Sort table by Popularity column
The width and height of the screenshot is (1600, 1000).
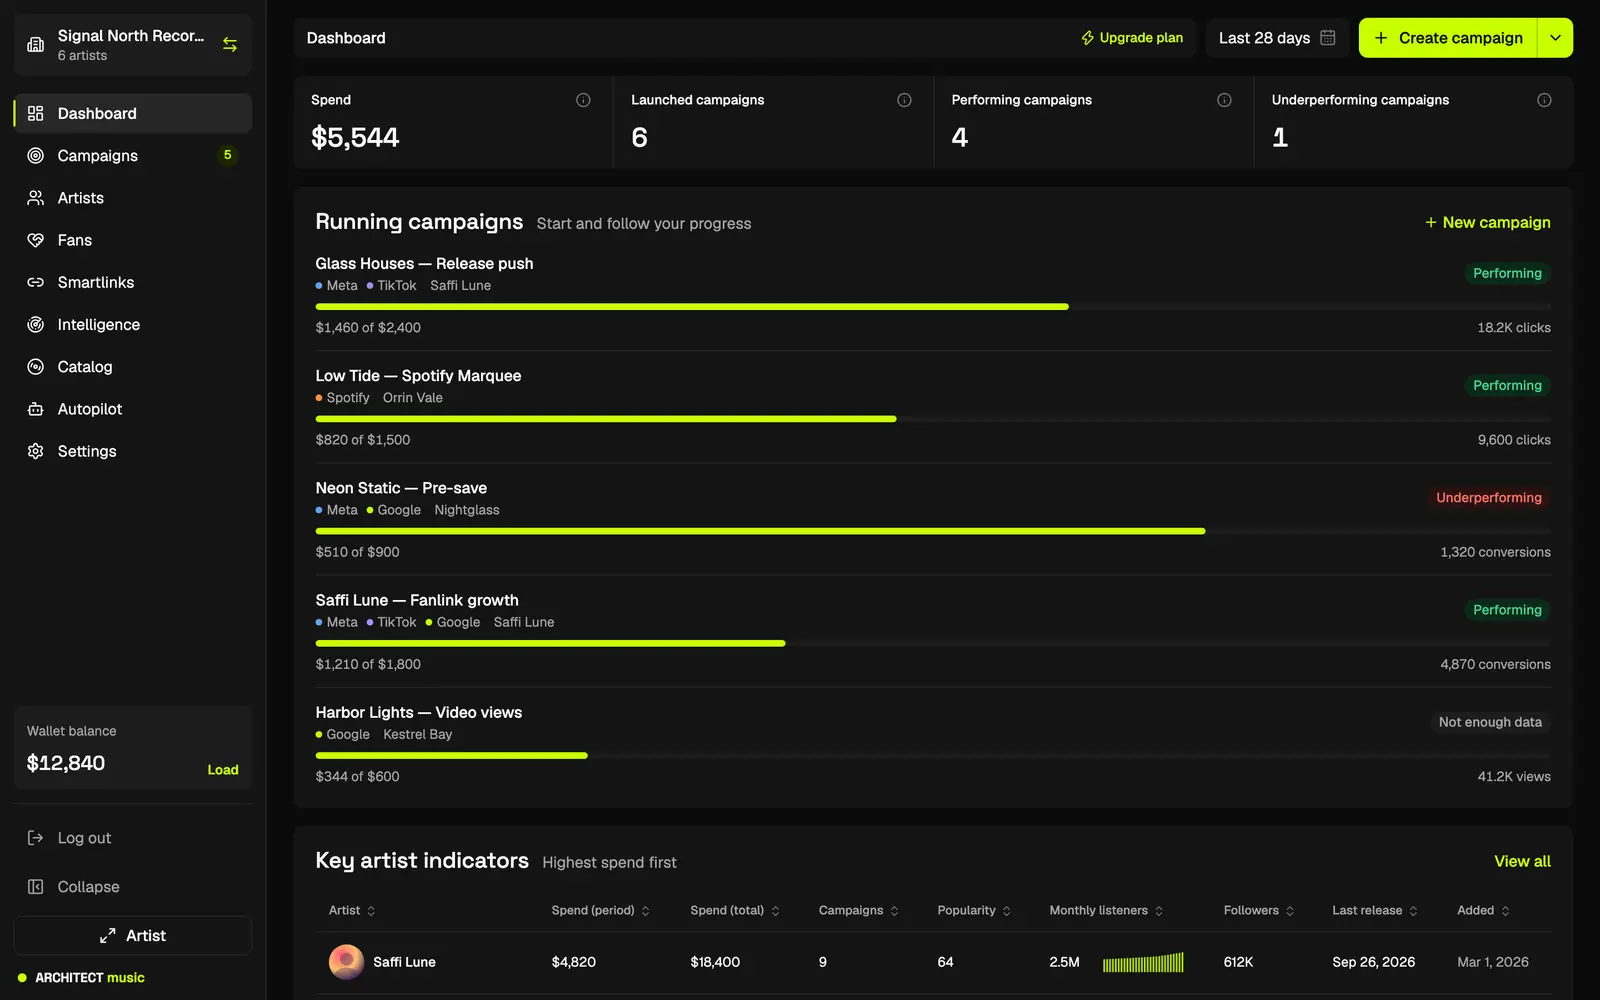click(974, 911)
